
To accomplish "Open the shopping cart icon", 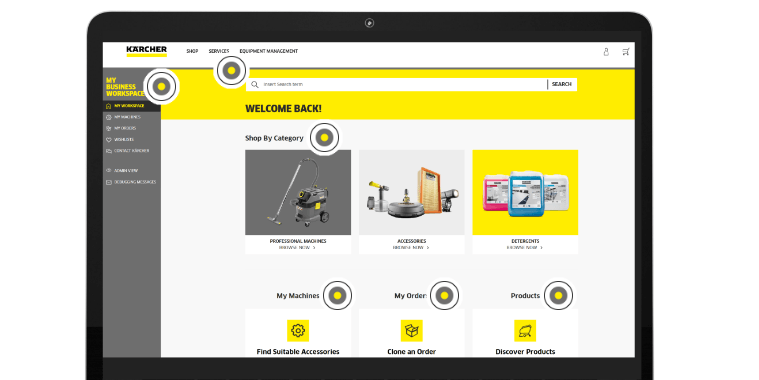I will pyautogui.click(x=626, y=52).
